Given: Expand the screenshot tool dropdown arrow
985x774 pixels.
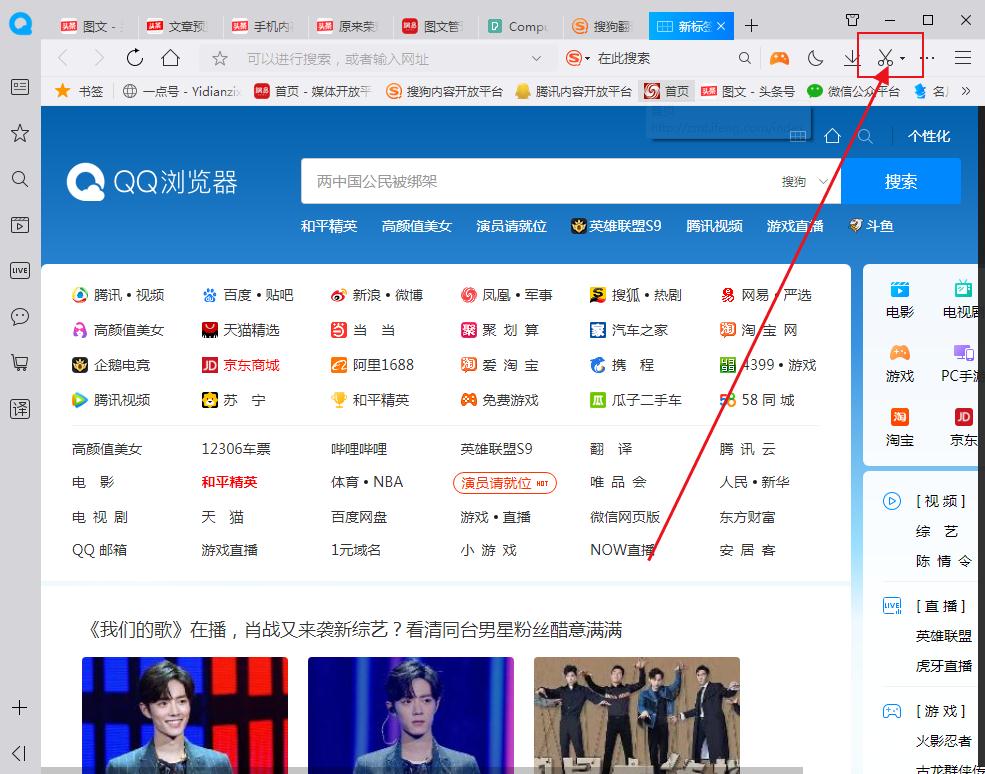Looking at the screenshot, I should 904,58.
